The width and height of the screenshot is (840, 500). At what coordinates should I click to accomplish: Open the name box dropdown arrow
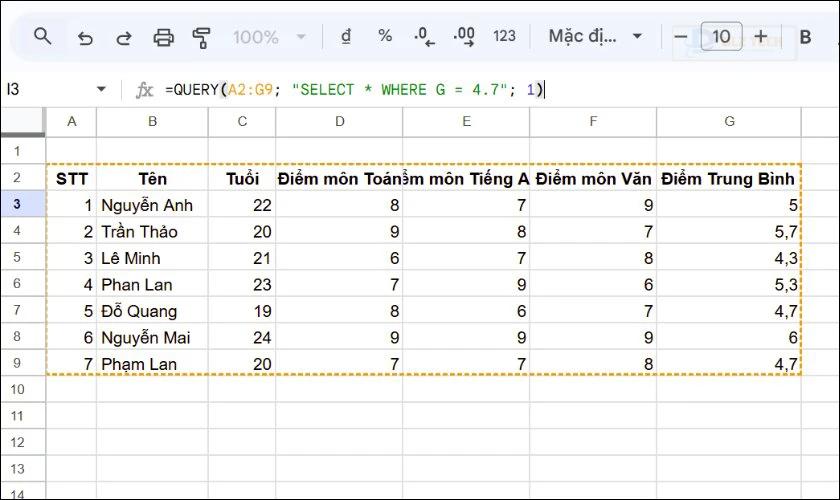coord(101,89)
